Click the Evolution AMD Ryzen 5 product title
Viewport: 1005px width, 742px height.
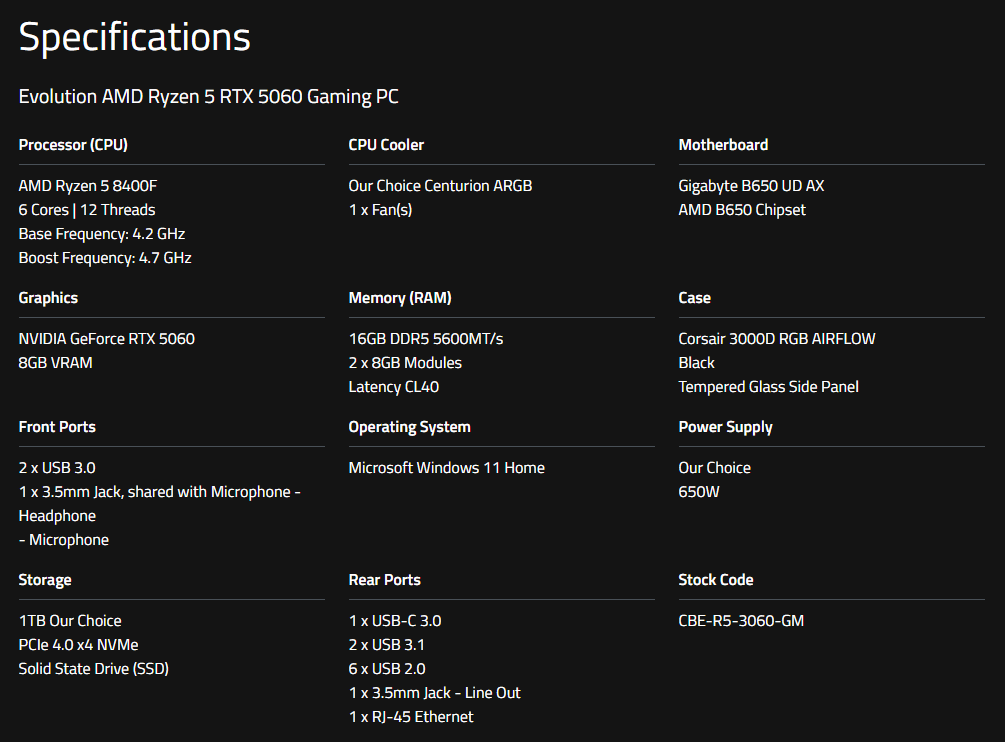(x=208, y=97)
